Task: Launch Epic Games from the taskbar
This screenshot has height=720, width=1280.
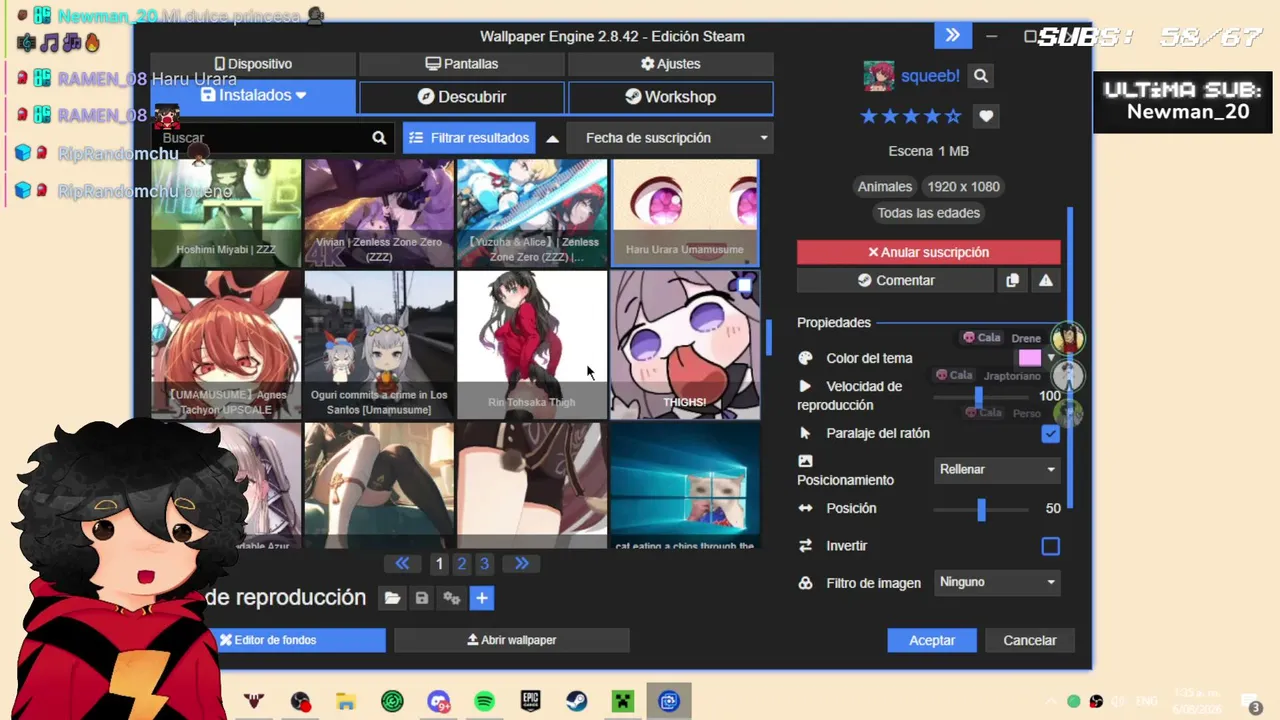Action: [530, 702]
